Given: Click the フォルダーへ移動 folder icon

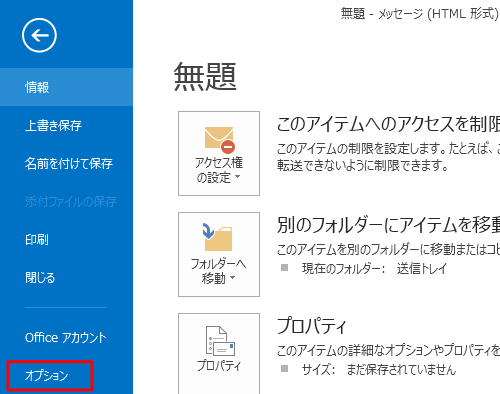Looking at the screenshot, I should coord(218,237).
